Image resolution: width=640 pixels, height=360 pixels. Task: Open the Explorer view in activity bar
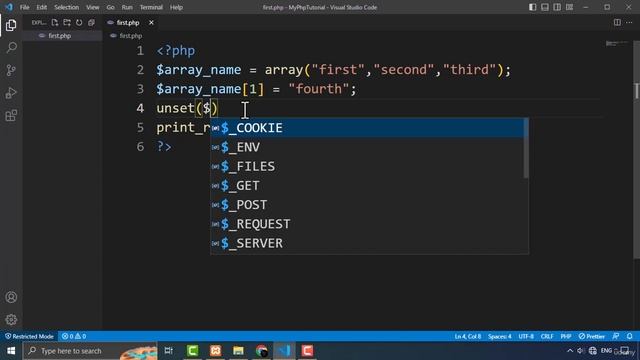11,25
